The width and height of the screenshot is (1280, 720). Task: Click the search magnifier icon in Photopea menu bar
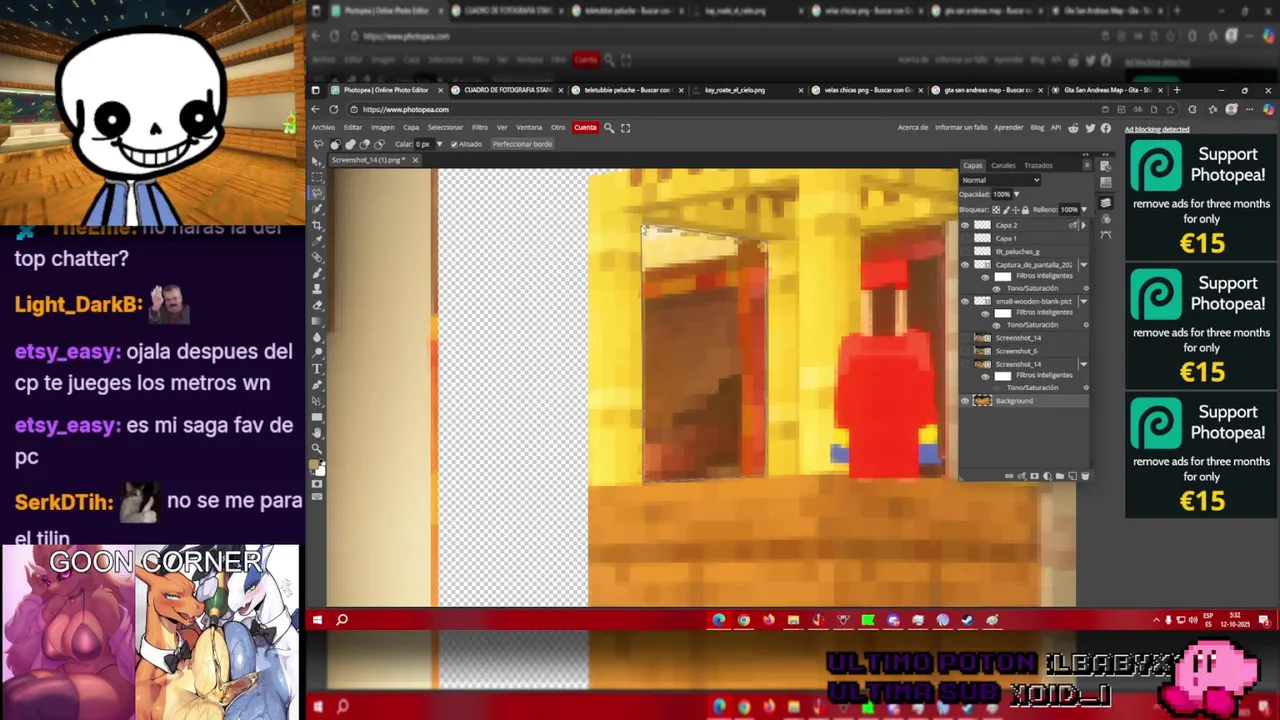coord(609,127)
